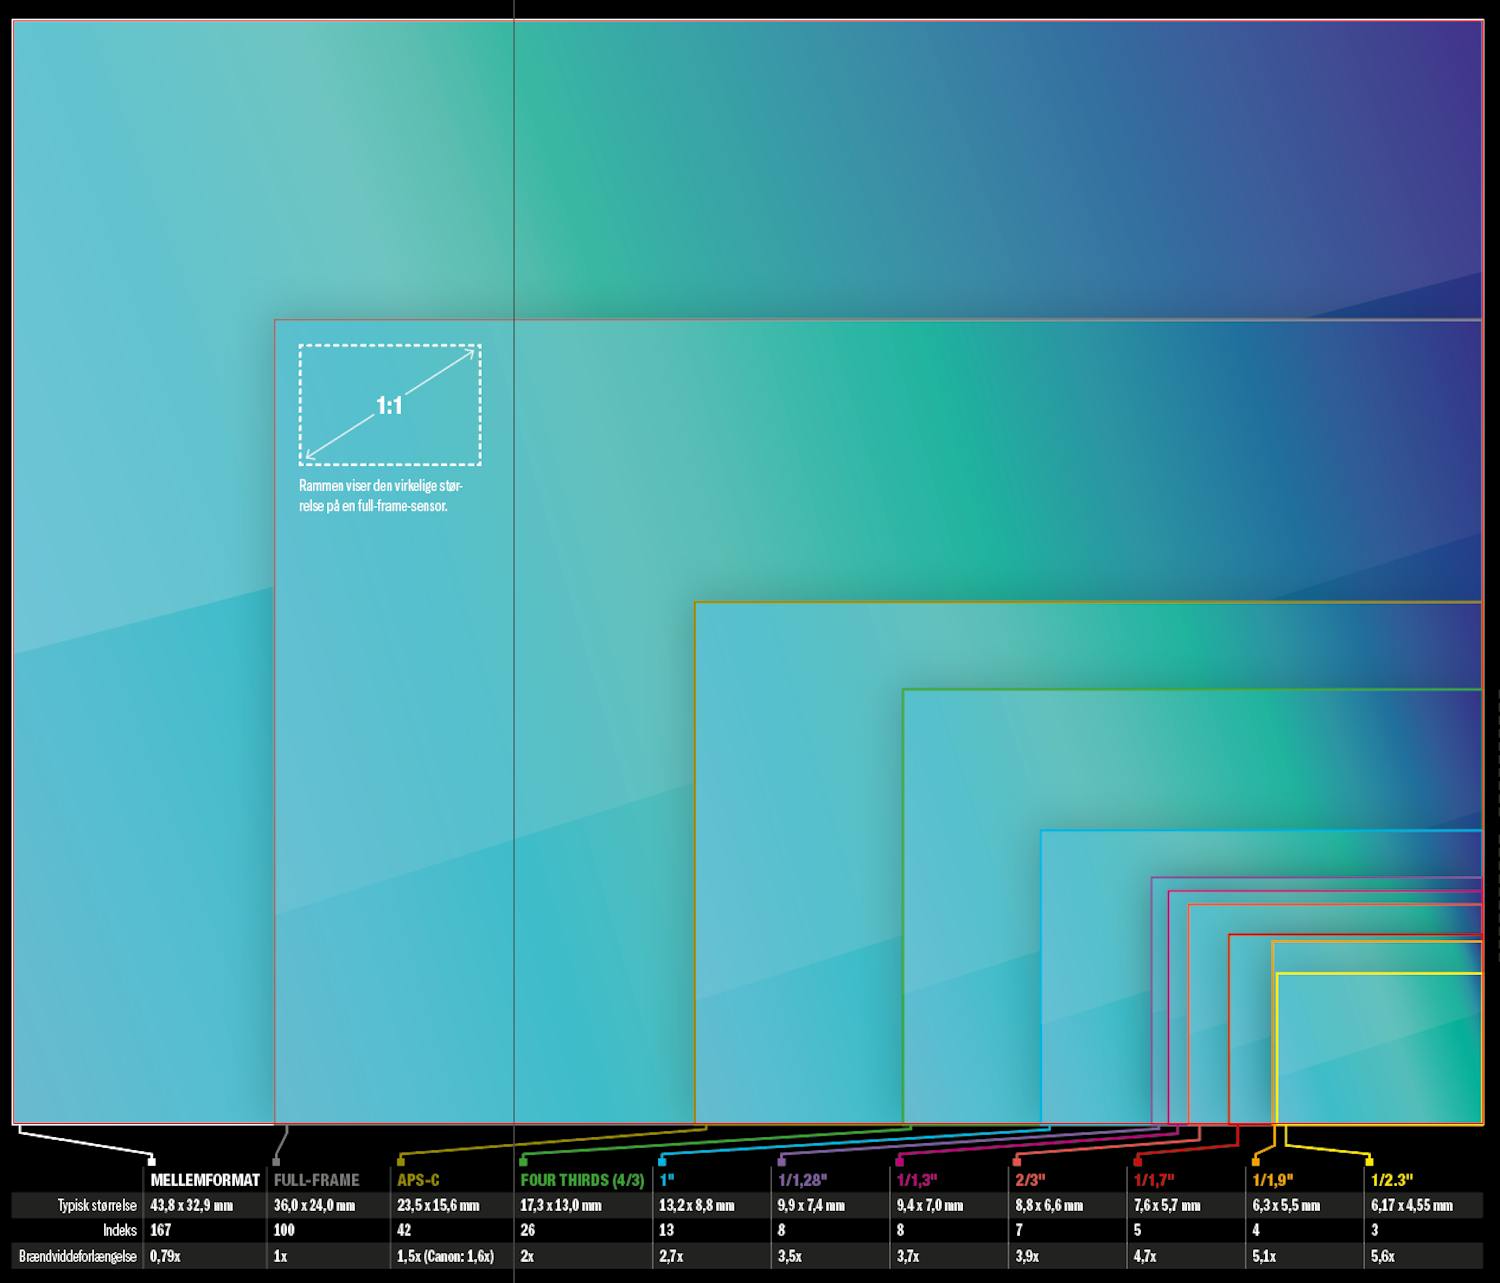1500x1283 pixels.
Task: Click the white square marker beside MELLEMFORMAT
Action: [x=152, y=1162]
